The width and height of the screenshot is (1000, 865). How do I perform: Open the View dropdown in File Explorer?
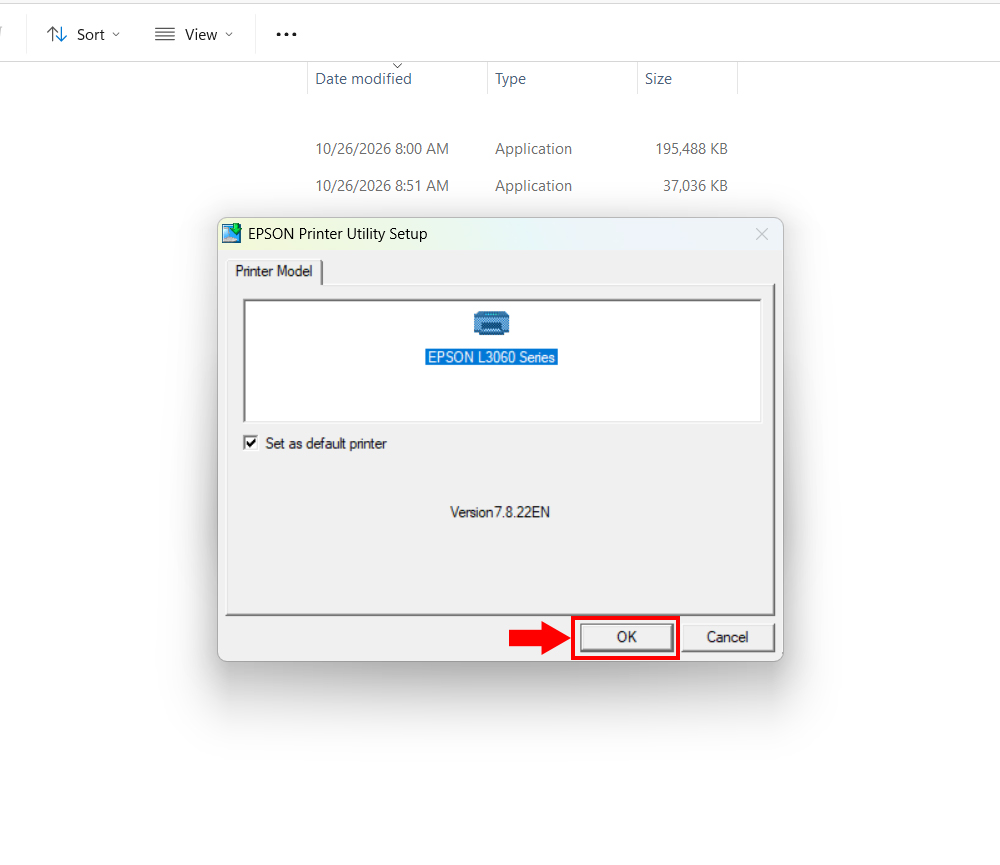click(194, 34)
